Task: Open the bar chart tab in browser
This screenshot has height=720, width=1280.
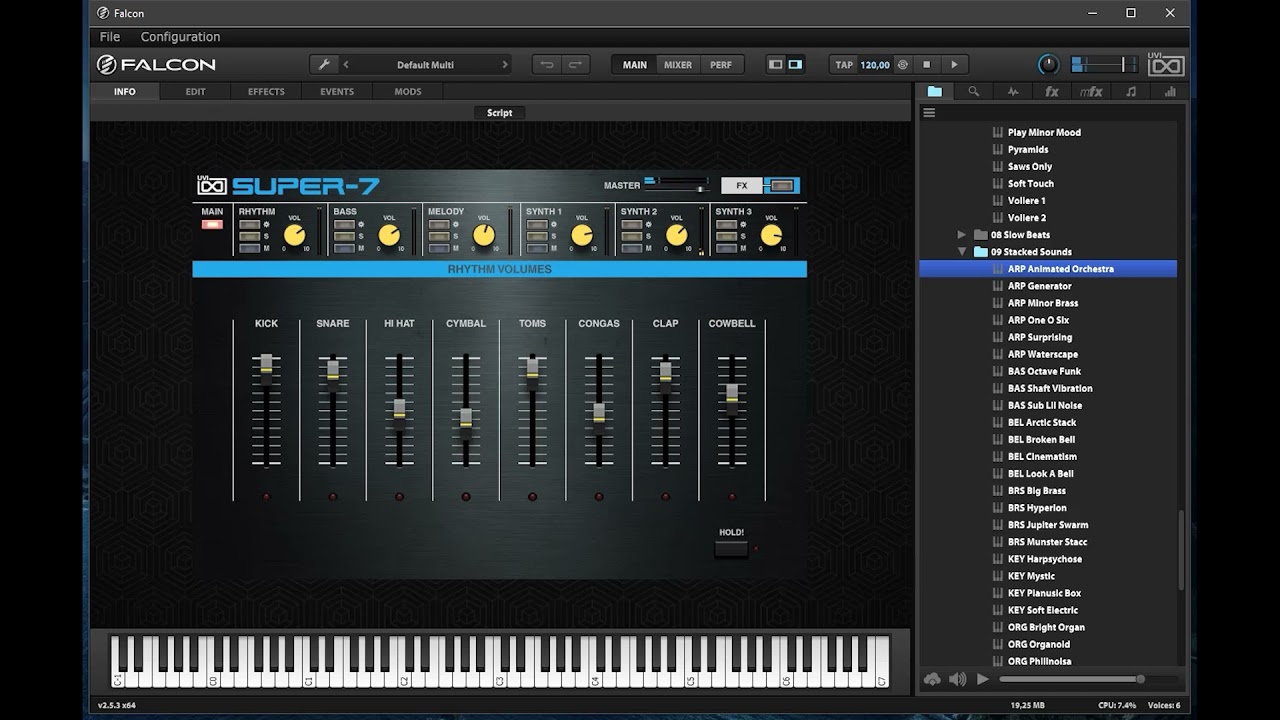Action: click(x=1170, y=91)
